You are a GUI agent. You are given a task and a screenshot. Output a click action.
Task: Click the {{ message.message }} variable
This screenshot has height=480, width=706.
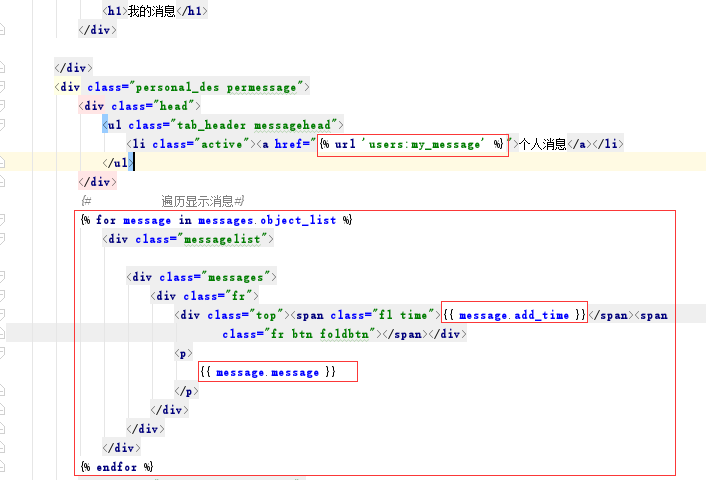pyautogui.click(x=268, y=372)
